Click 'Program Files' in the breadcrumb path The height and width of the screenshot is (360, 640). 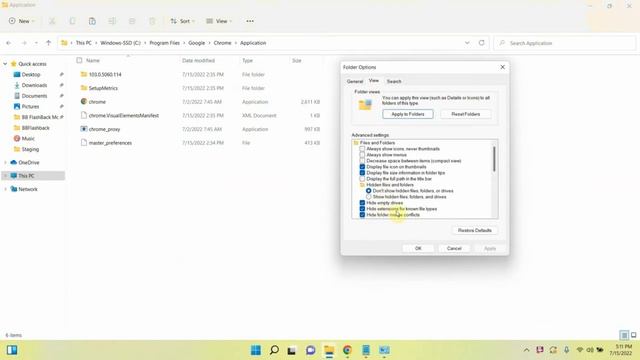tap(164, 43)
